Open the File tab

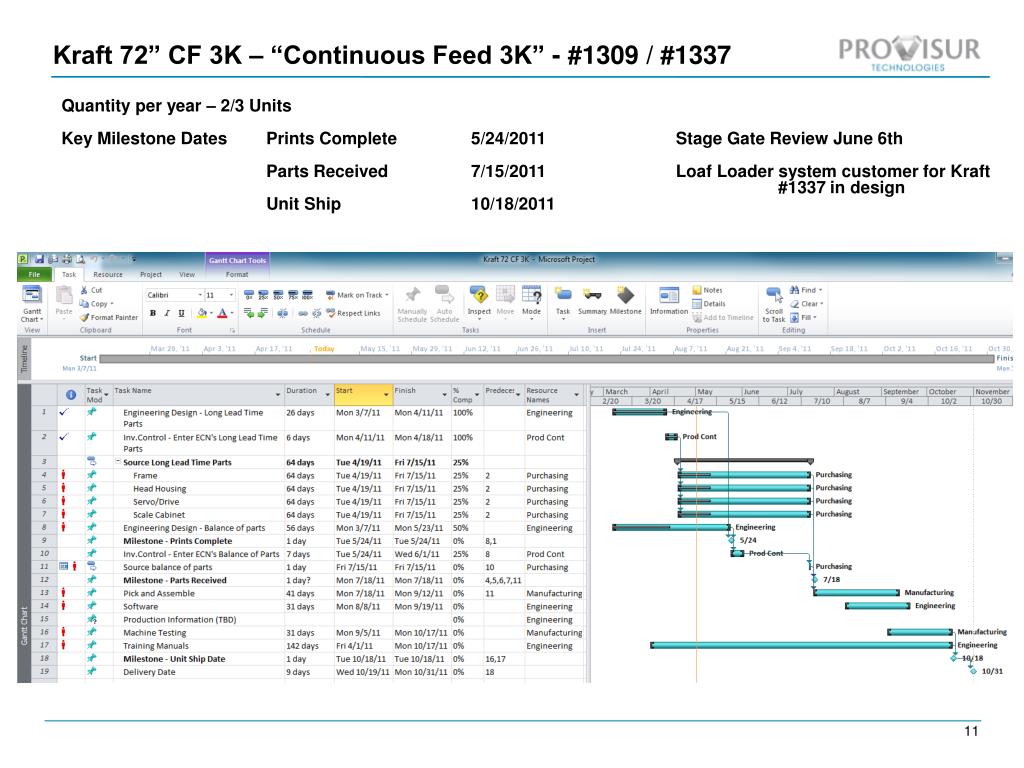coord(34,274)
